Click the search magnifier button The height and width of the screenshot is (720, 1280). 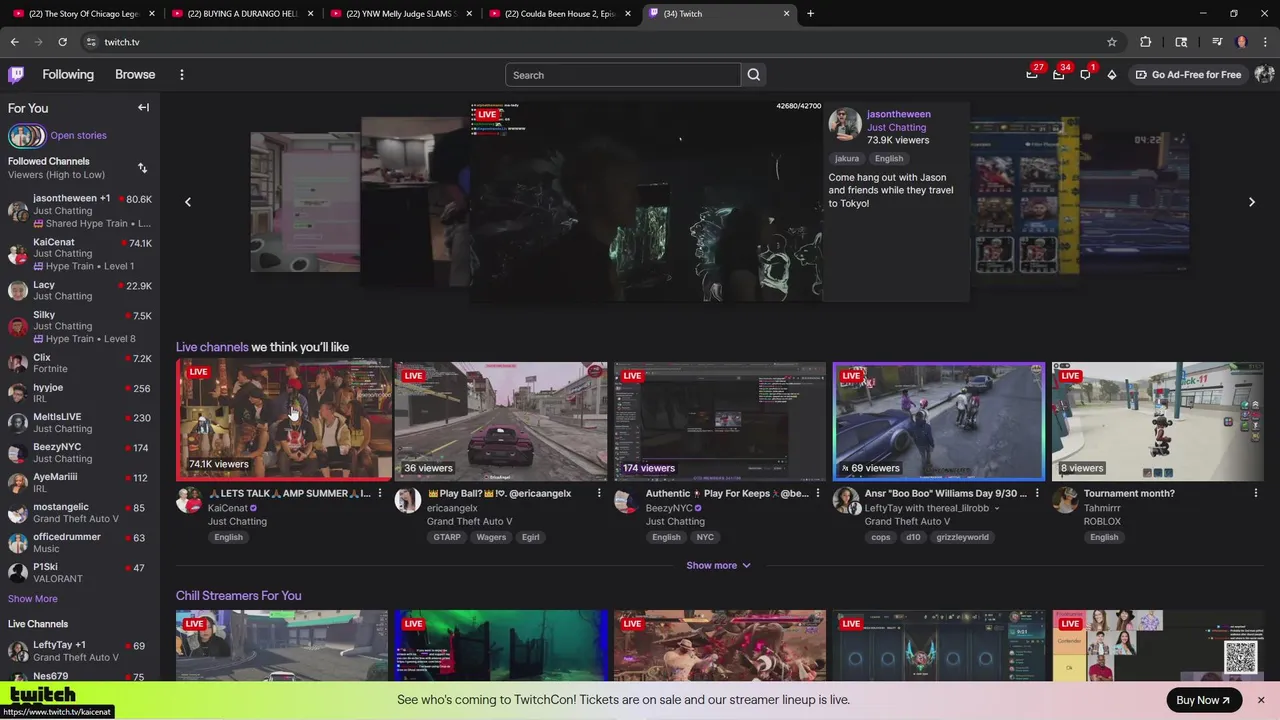(x=754, y=75)
